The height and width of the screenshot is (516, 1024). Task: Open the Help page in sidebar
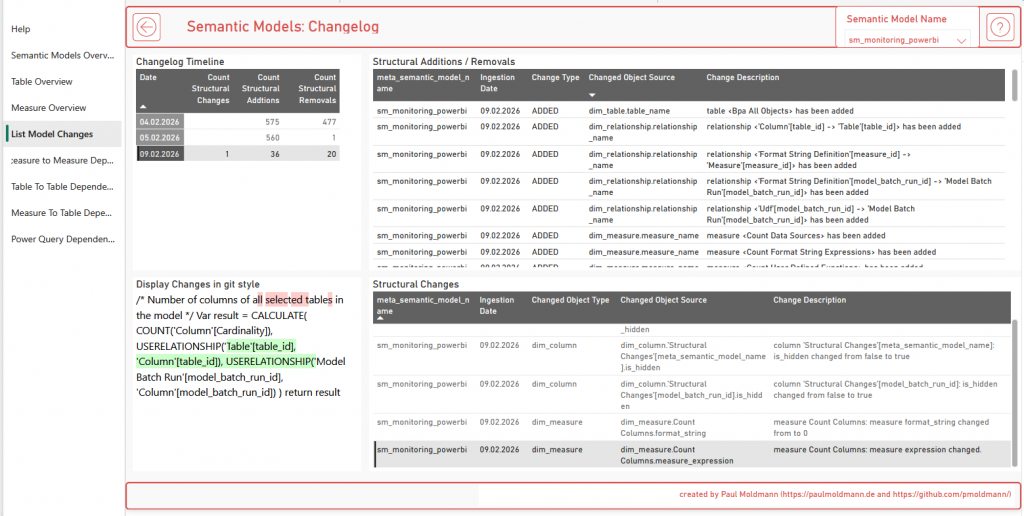(21, 29)
